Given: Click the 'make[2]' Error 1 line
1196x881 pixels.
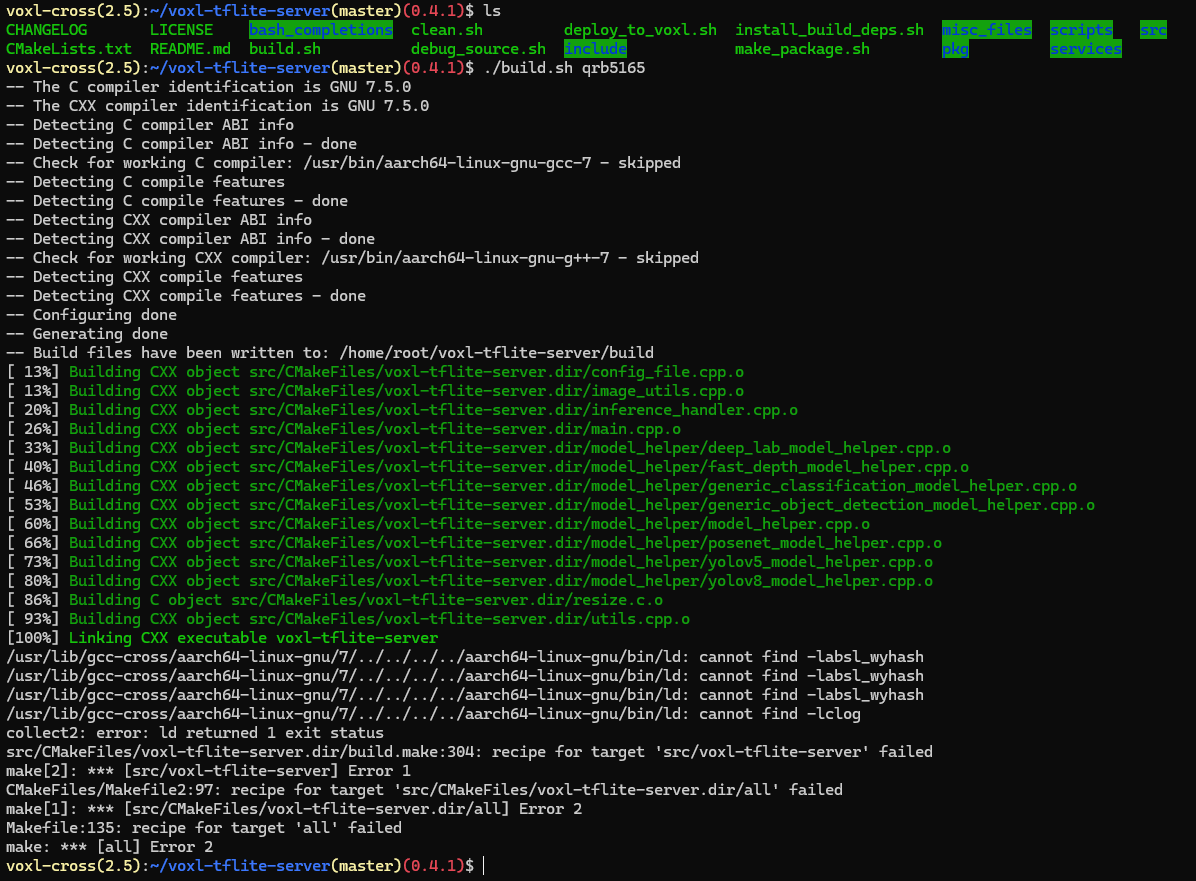Looking at the screenshot, I should (208, 771).
